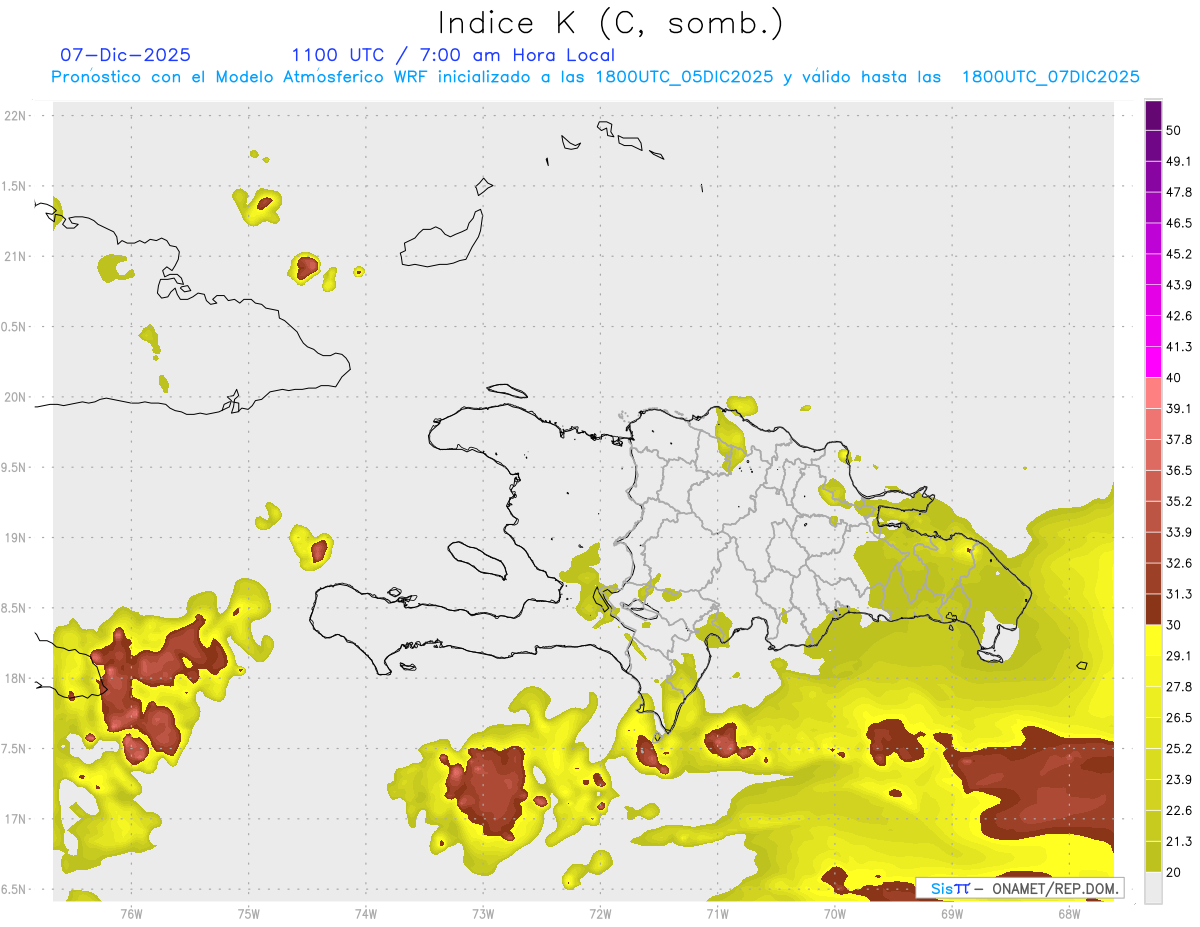Click the colorbar value label 37.8
This screenshot has width=1200, height=927.
coord(1178,439)
